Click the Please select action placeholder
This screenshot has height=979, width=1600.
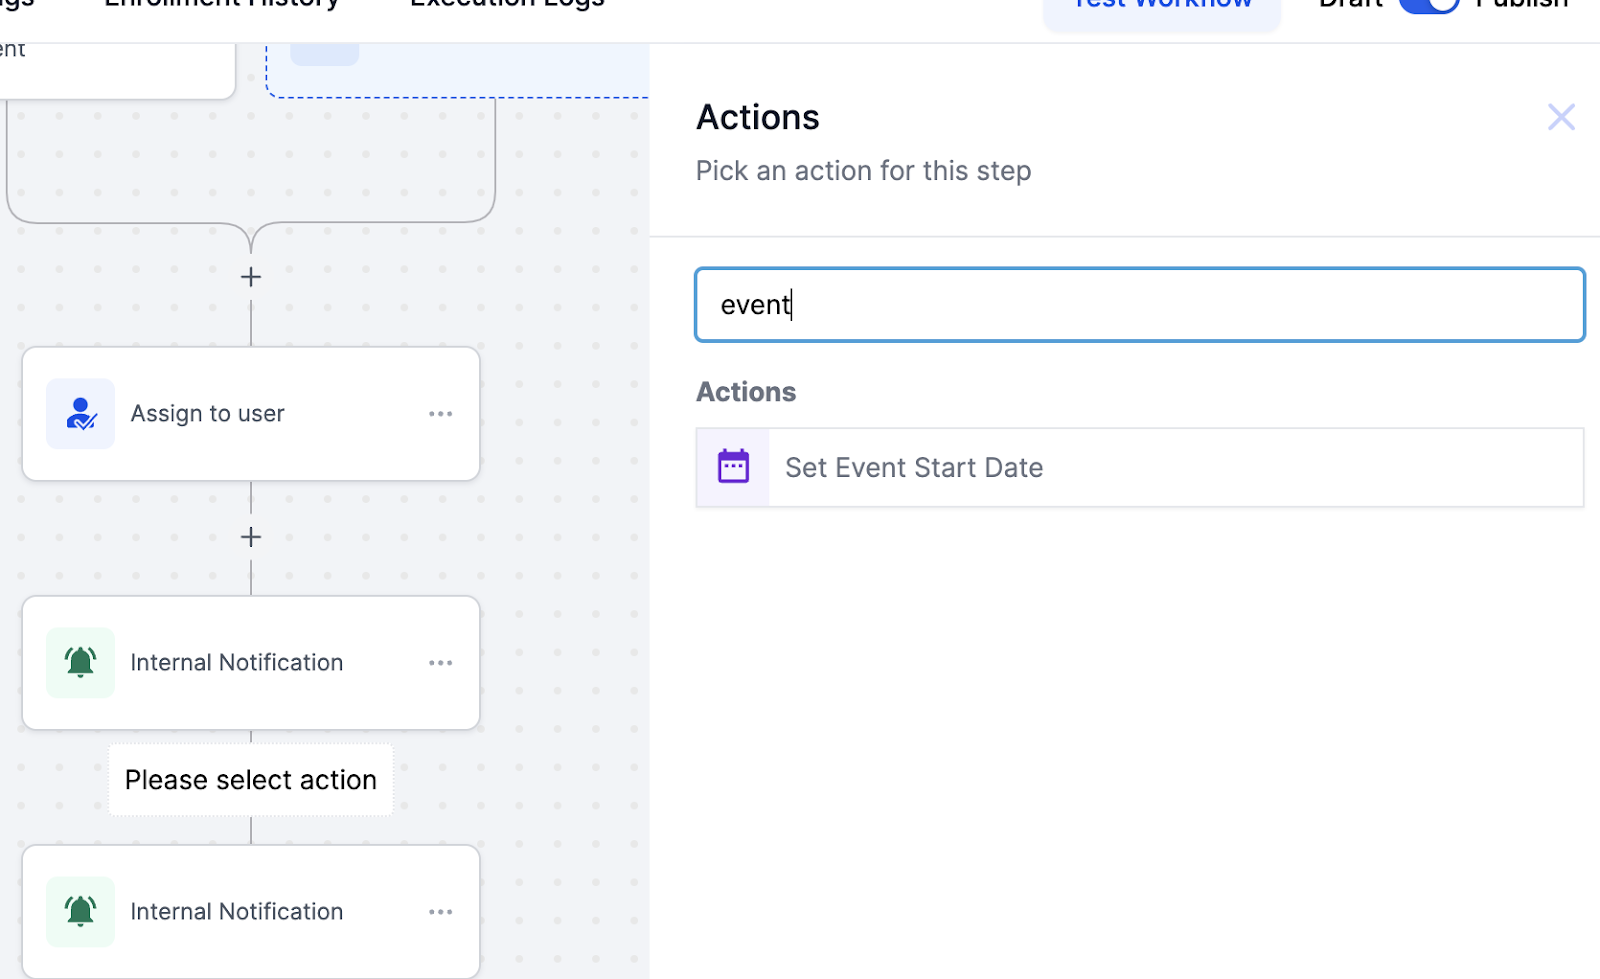point(251,780)
